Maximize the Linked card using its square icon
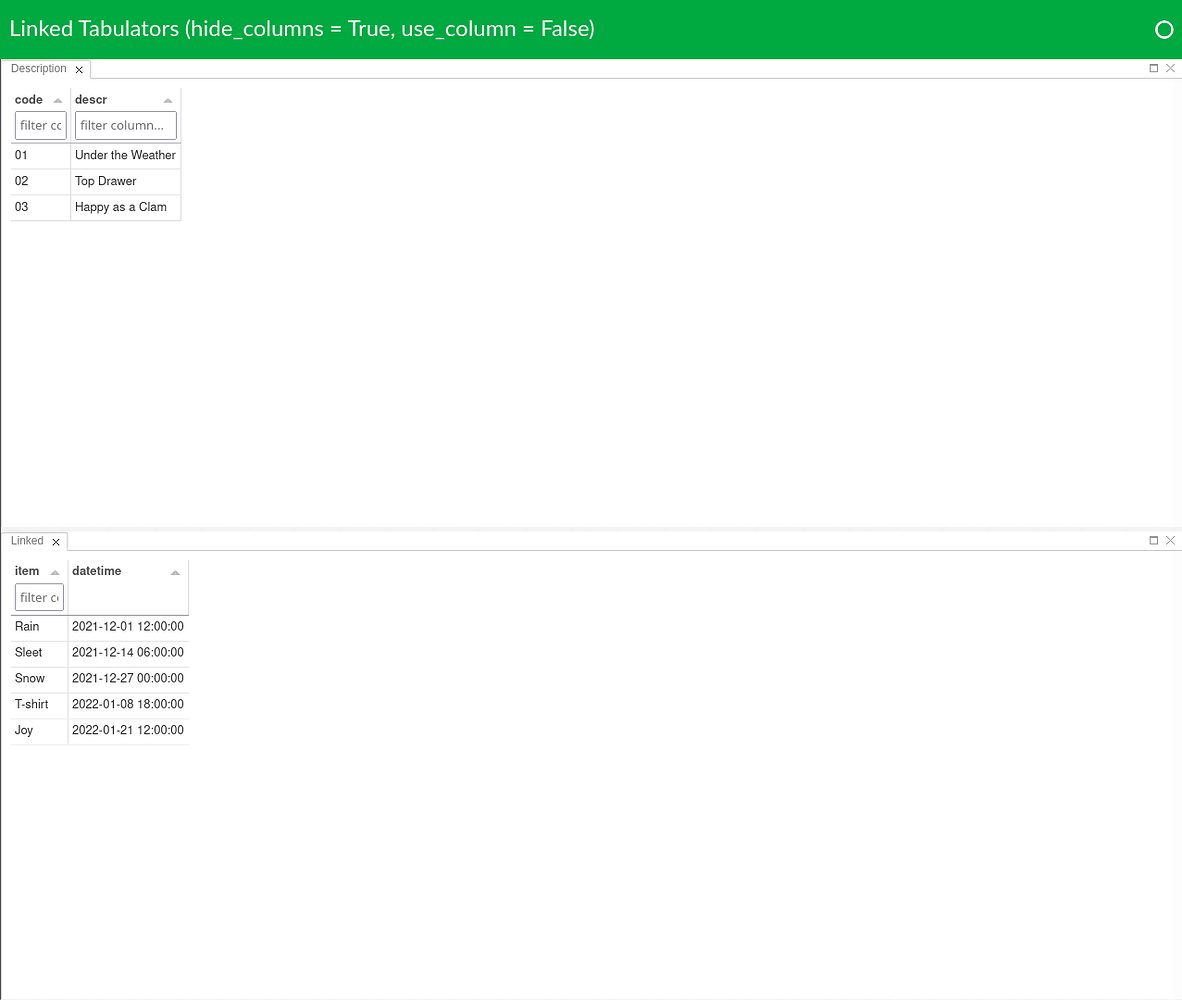1182x1000 pixels. [1153, 540]
